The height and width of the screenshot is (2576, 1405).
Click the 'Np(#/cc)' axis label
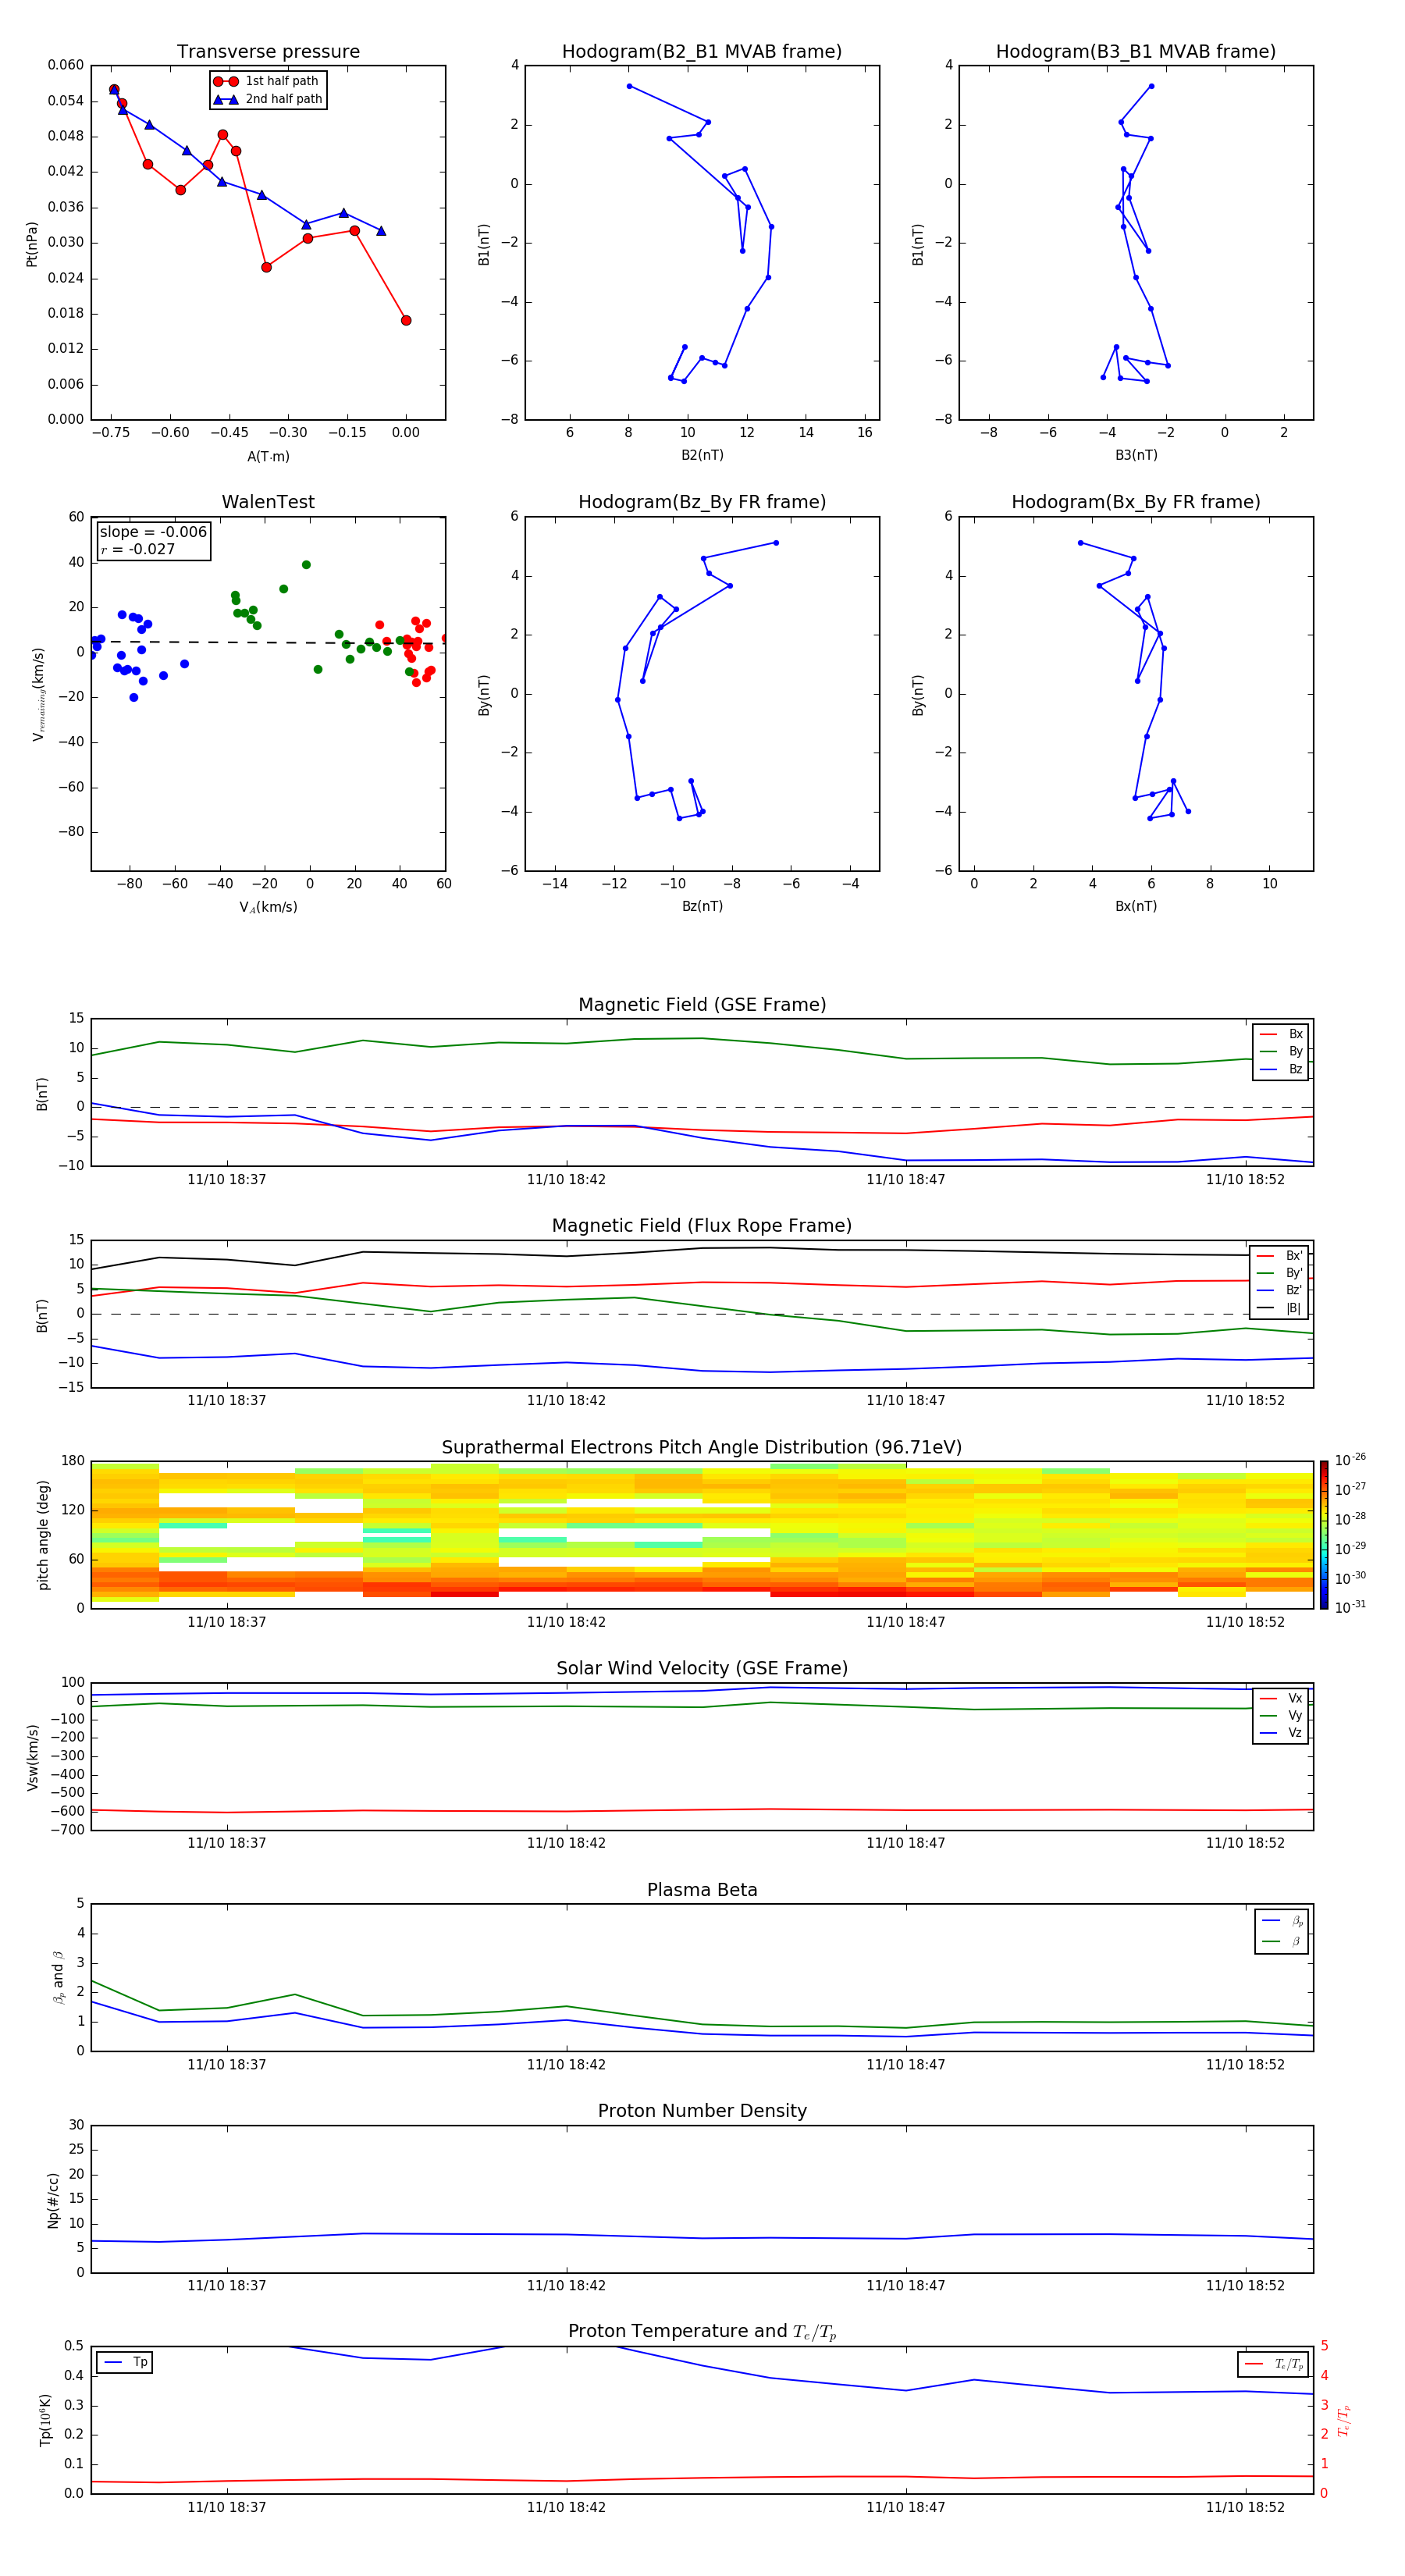pos(53,2200)
